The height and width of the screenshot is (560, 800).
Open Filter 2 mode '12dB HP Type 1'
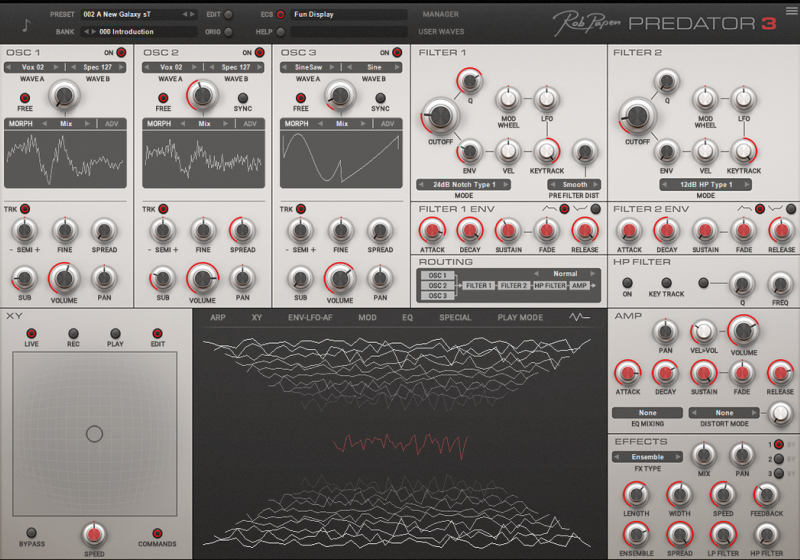click(x=706, y=185)
